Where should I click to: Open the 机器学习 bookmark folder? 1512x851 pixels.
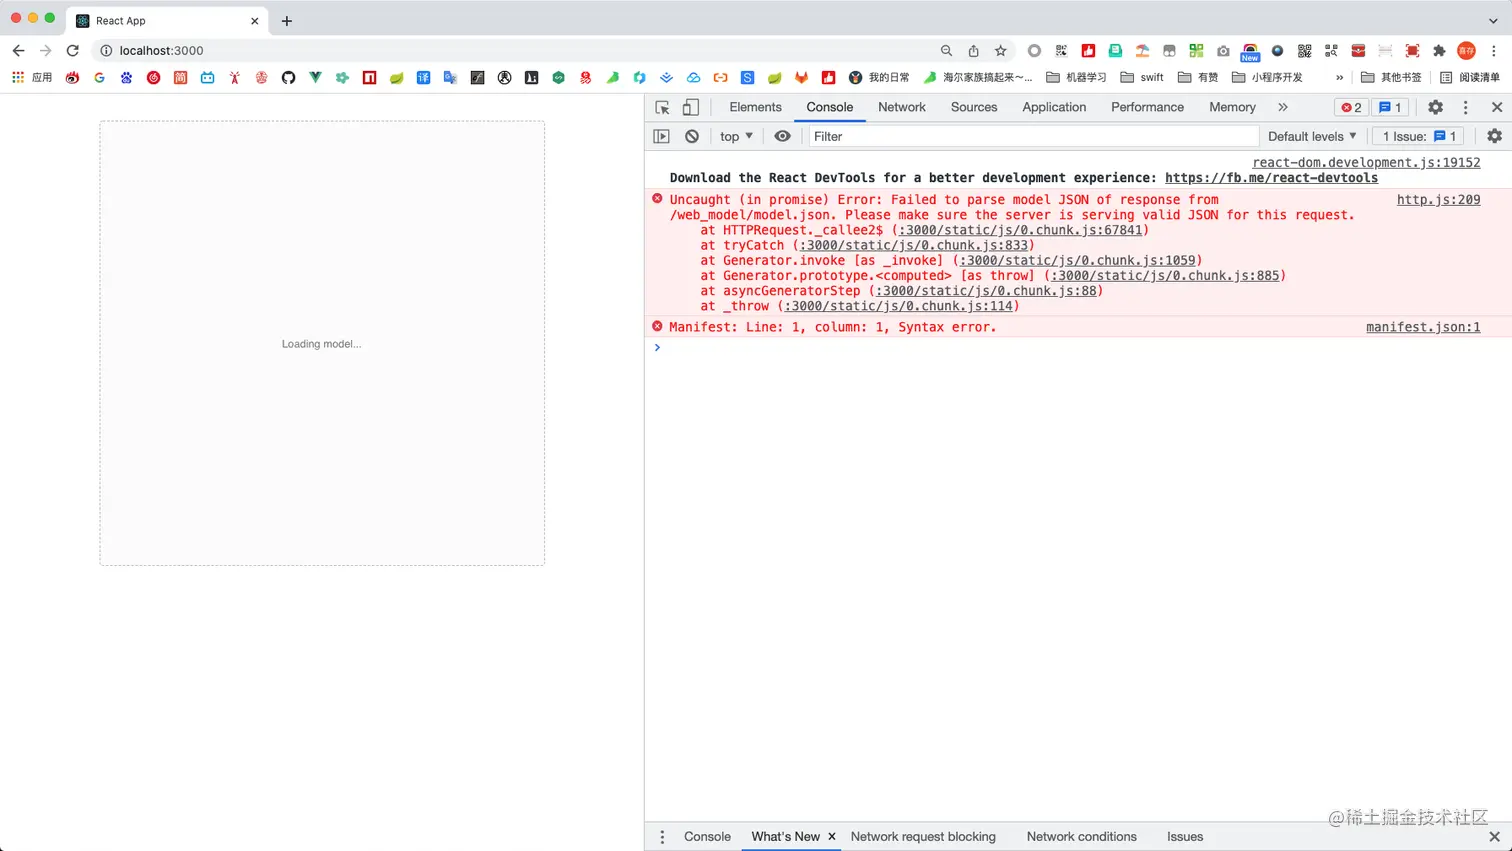pos(1076,77)
